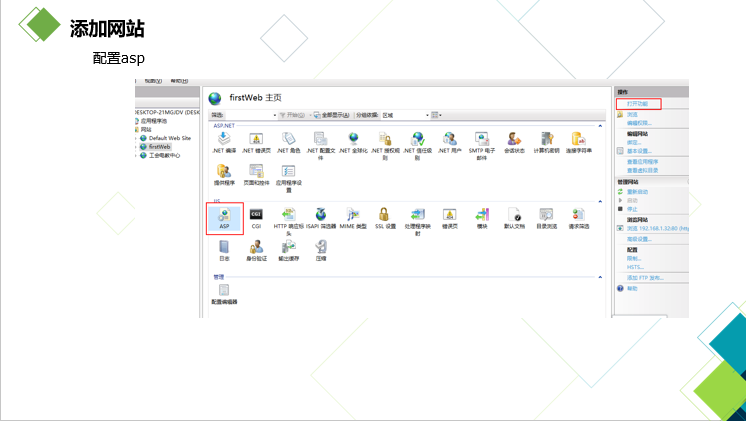
Task: Open the providers icon
Action: coord(224,175)
